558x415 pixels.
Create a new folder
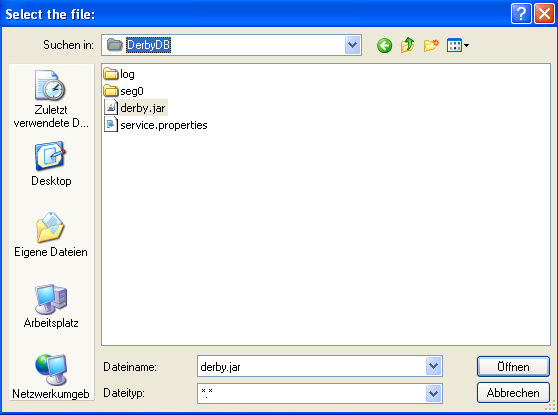point(431,45)
